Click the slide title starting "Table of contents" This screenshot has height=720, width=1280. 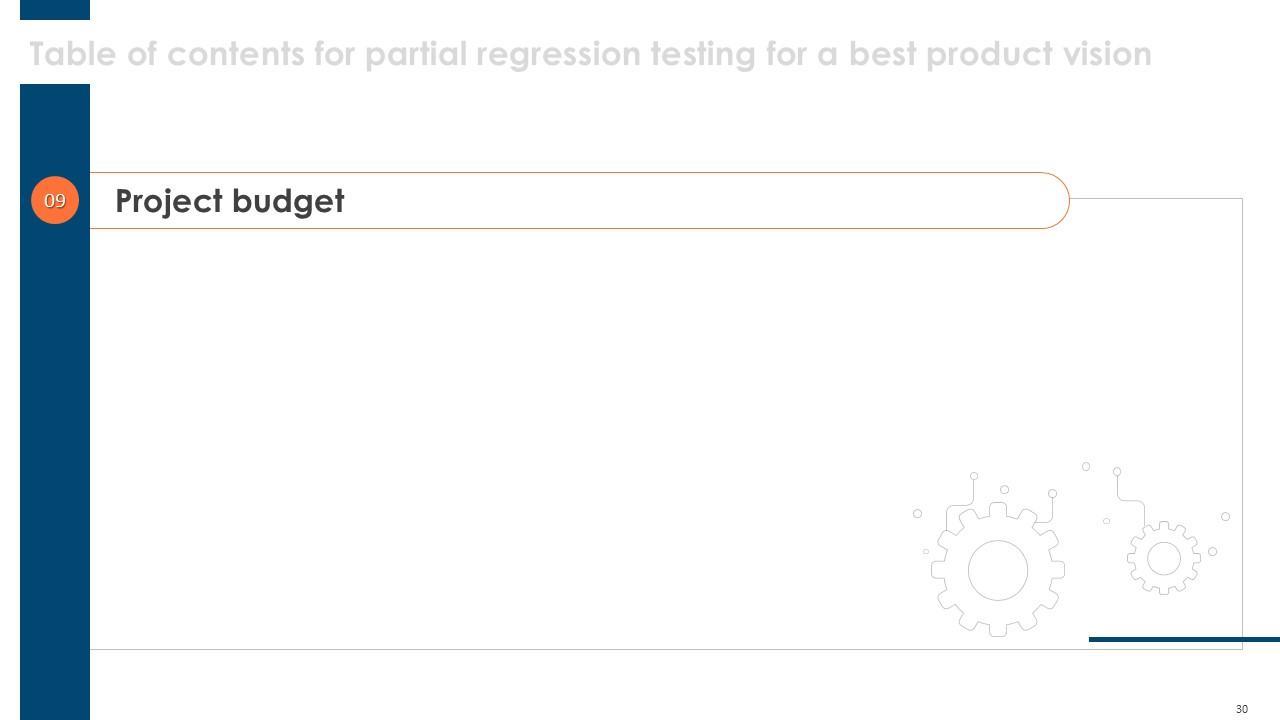tap(590, 54)
